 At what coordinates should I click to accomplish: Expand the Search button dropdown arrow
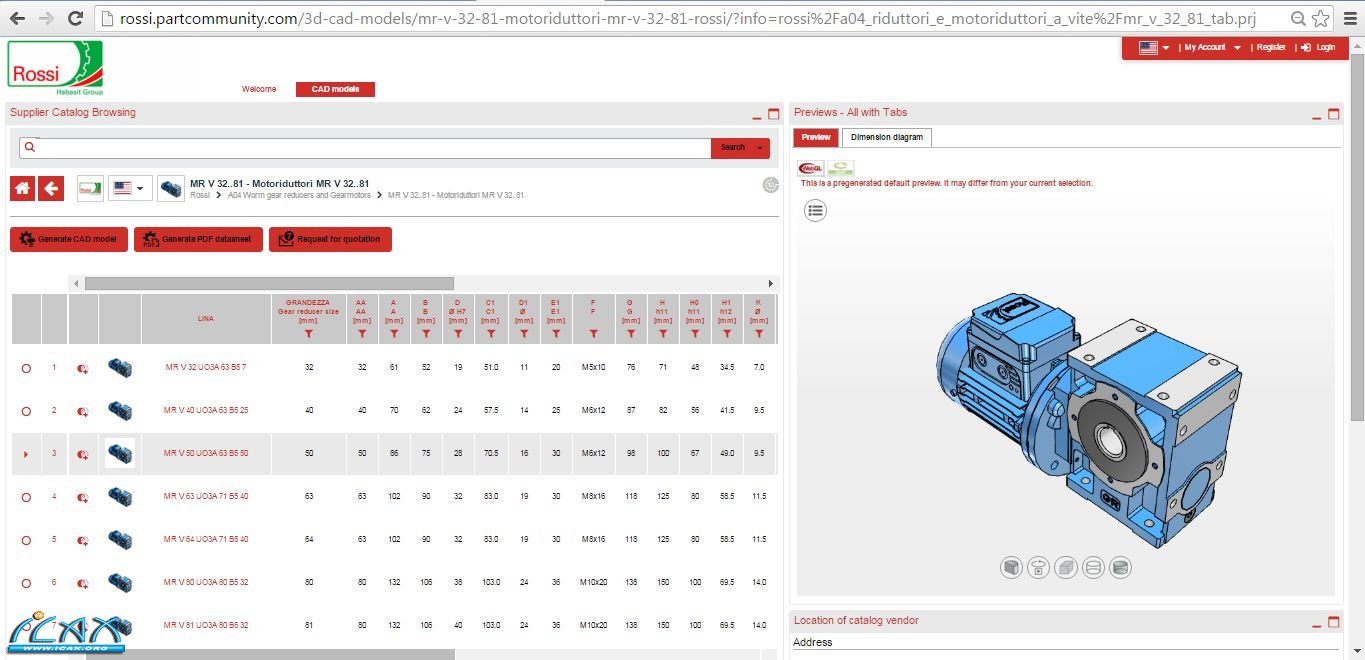761,148
